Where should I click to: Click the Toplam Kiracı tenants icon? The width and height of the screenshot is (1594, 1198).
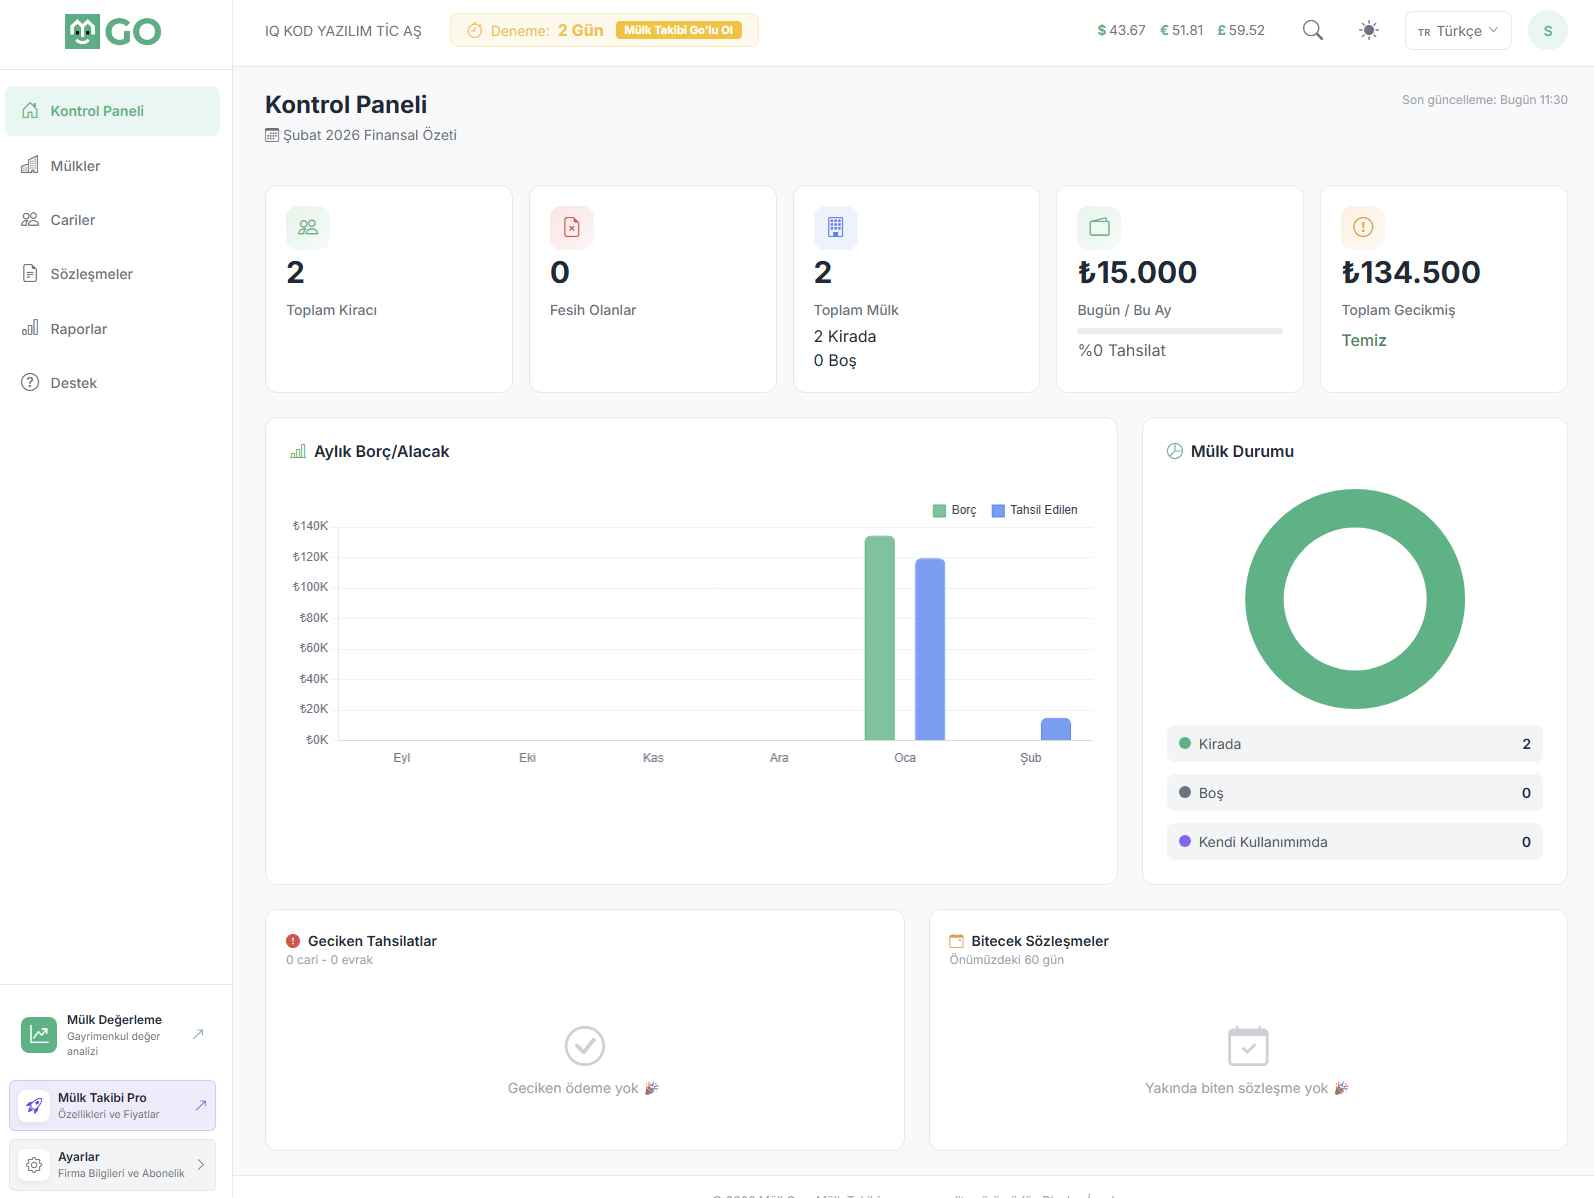click(308, 227)
